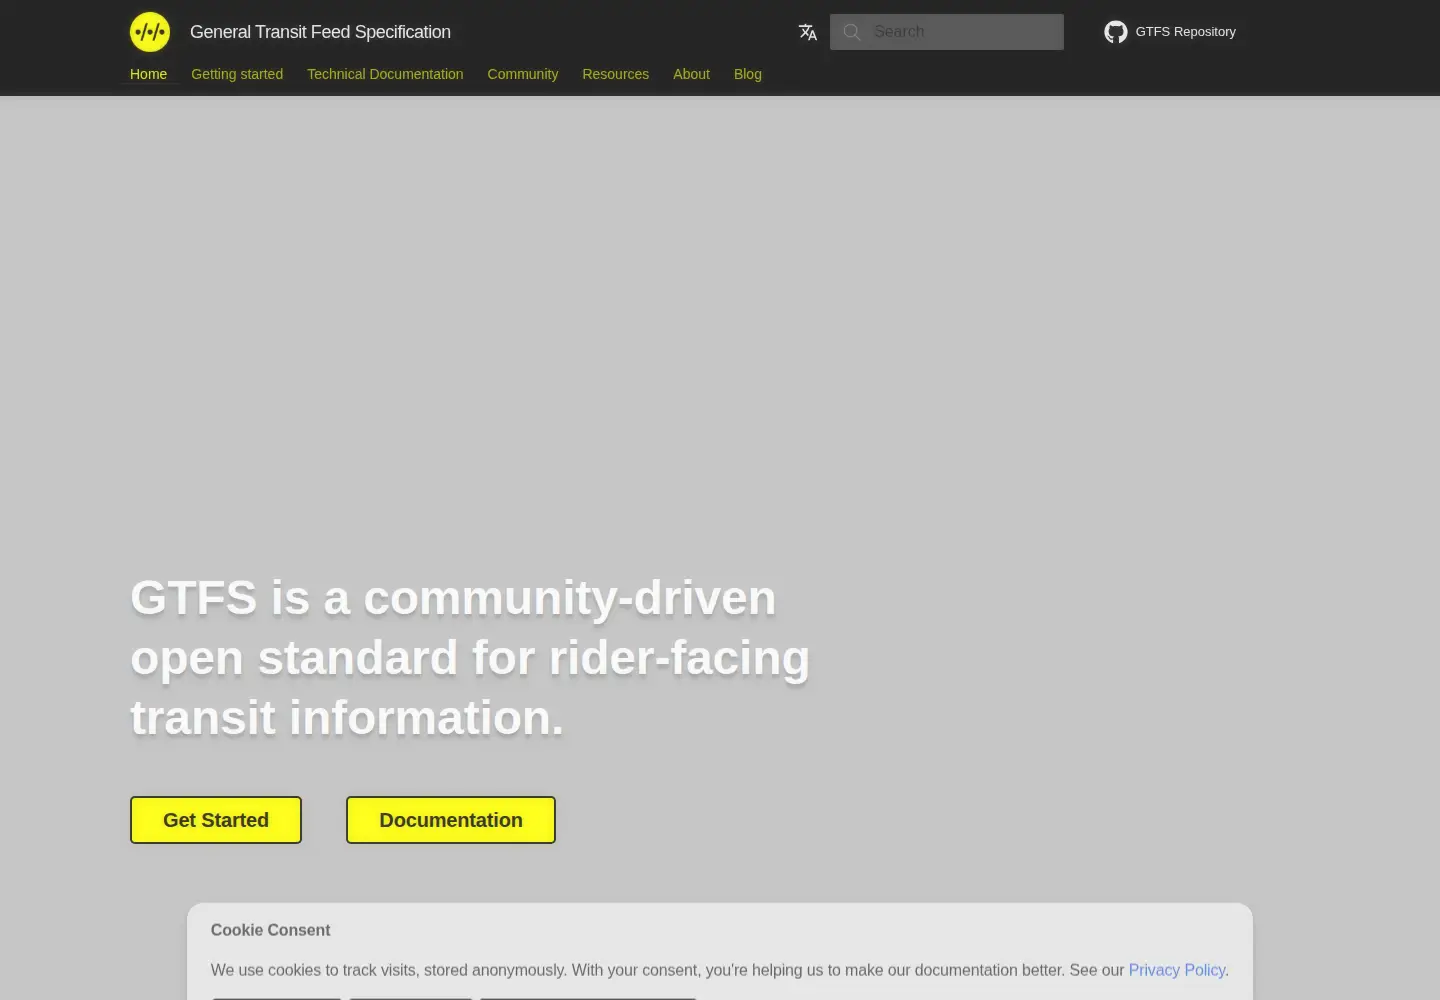The image size is (1440, 1000).
Task: Open the Blog tab
Action: (748, 74)
